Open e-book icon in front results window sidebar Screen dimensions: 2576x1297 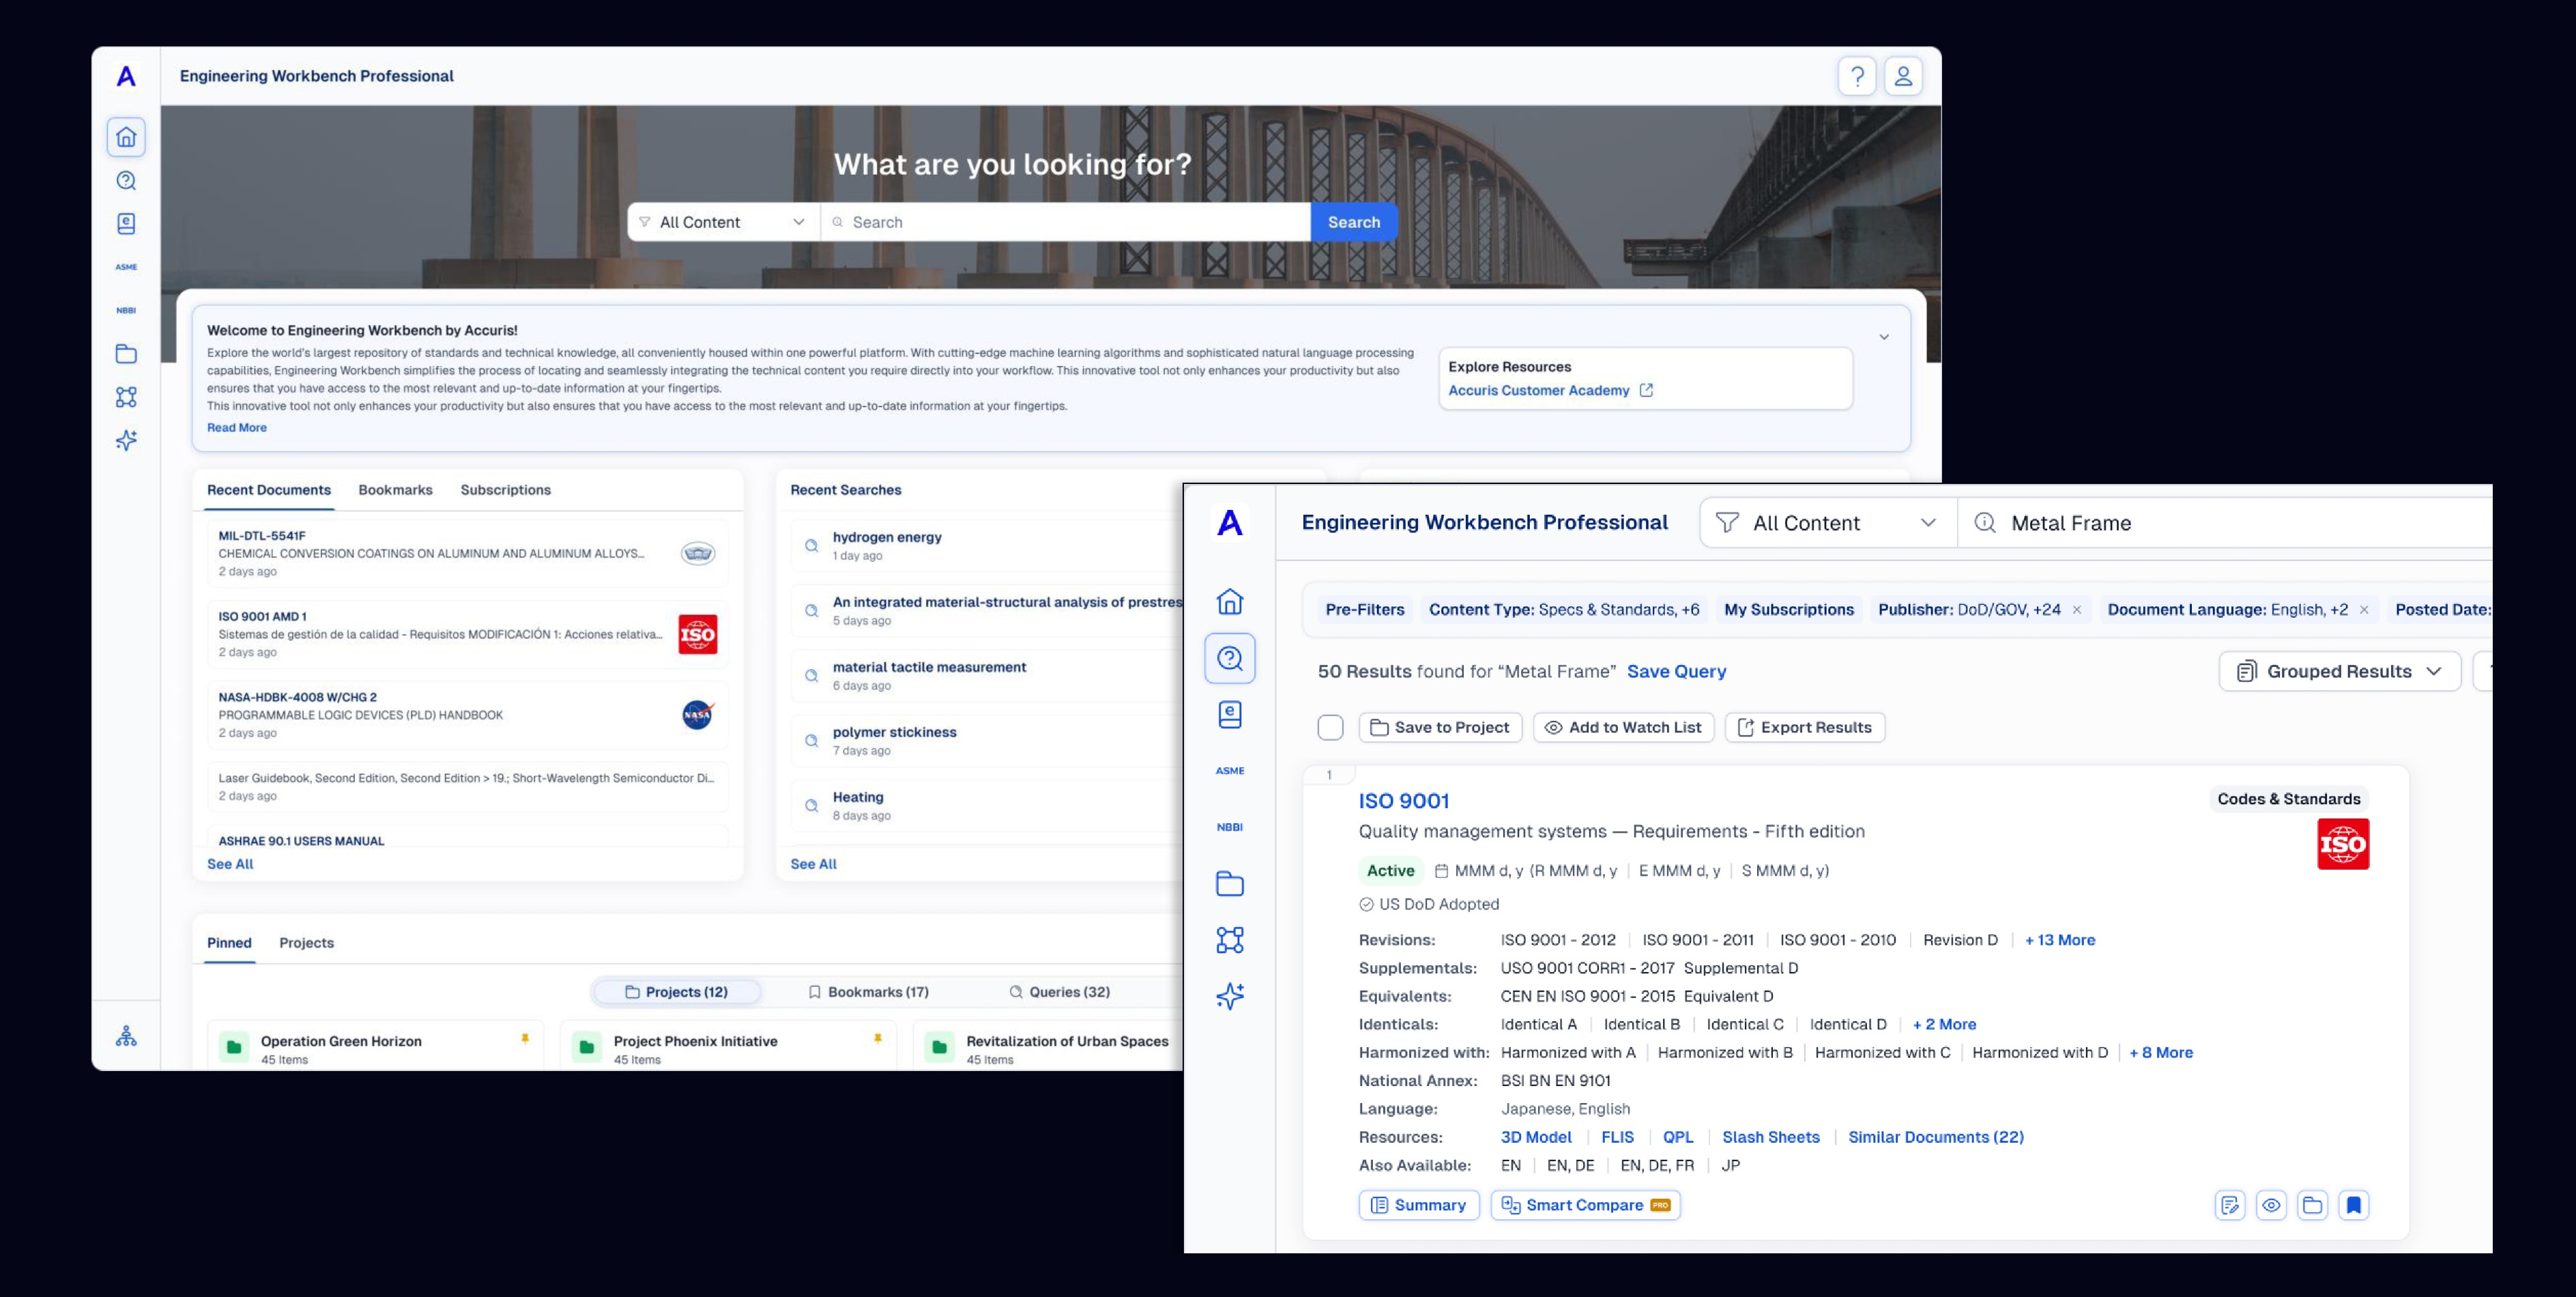coord(1230,714)
